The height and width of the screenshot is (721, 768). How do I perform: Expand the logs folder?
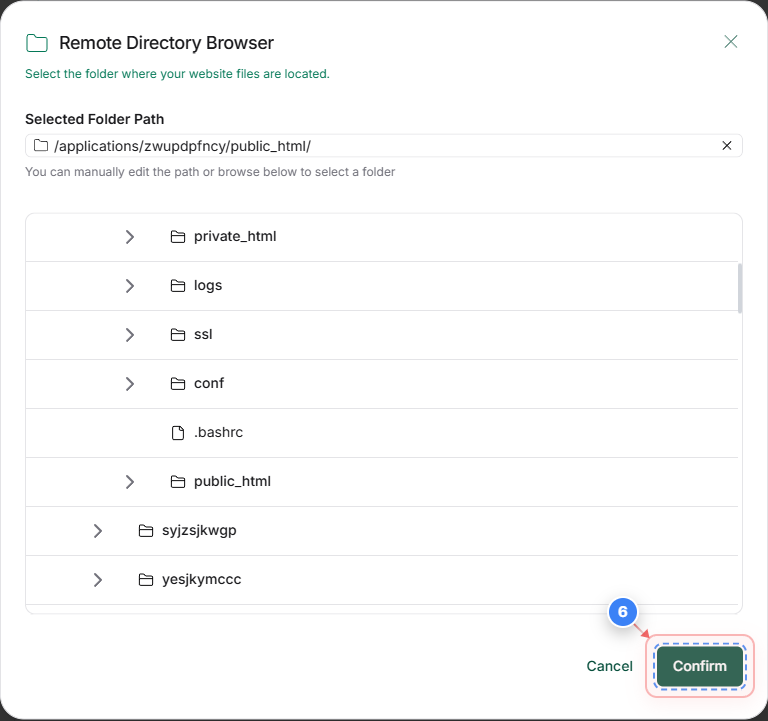coord(129,286)
